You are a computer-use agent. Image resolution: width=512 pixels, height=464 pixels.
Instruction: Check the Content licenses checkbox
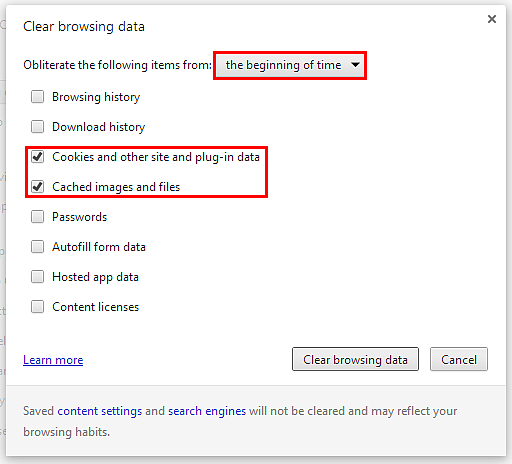point(37,307)
